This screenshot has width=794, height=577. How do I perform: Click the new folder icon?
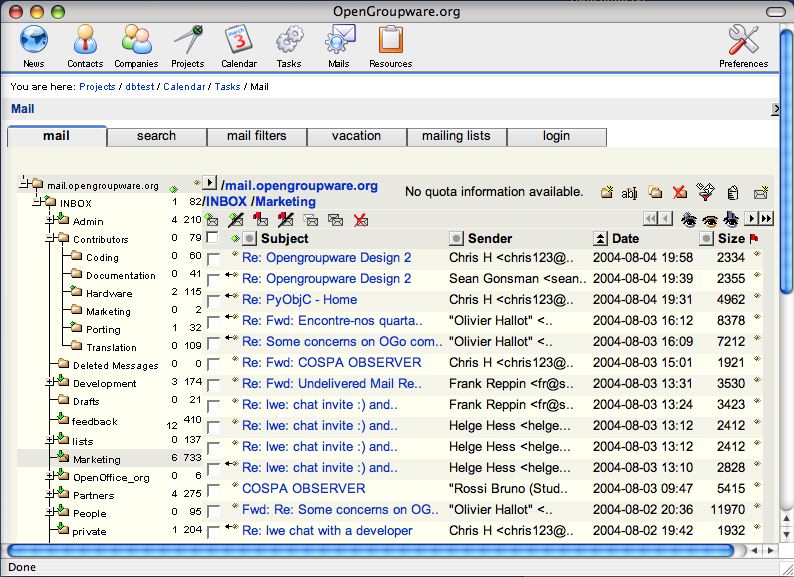point(607,192)
